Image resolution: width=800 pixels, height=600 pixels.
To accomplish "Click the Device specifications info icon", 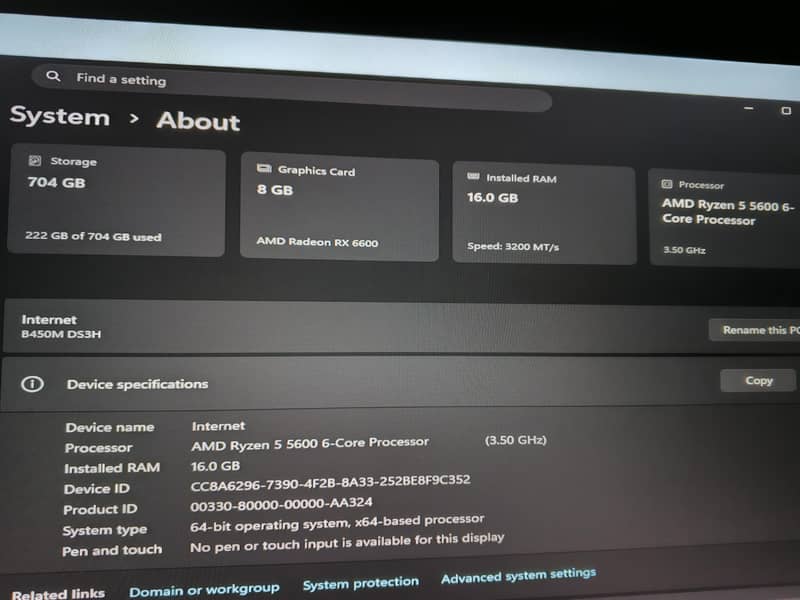I will click(32, 384).
